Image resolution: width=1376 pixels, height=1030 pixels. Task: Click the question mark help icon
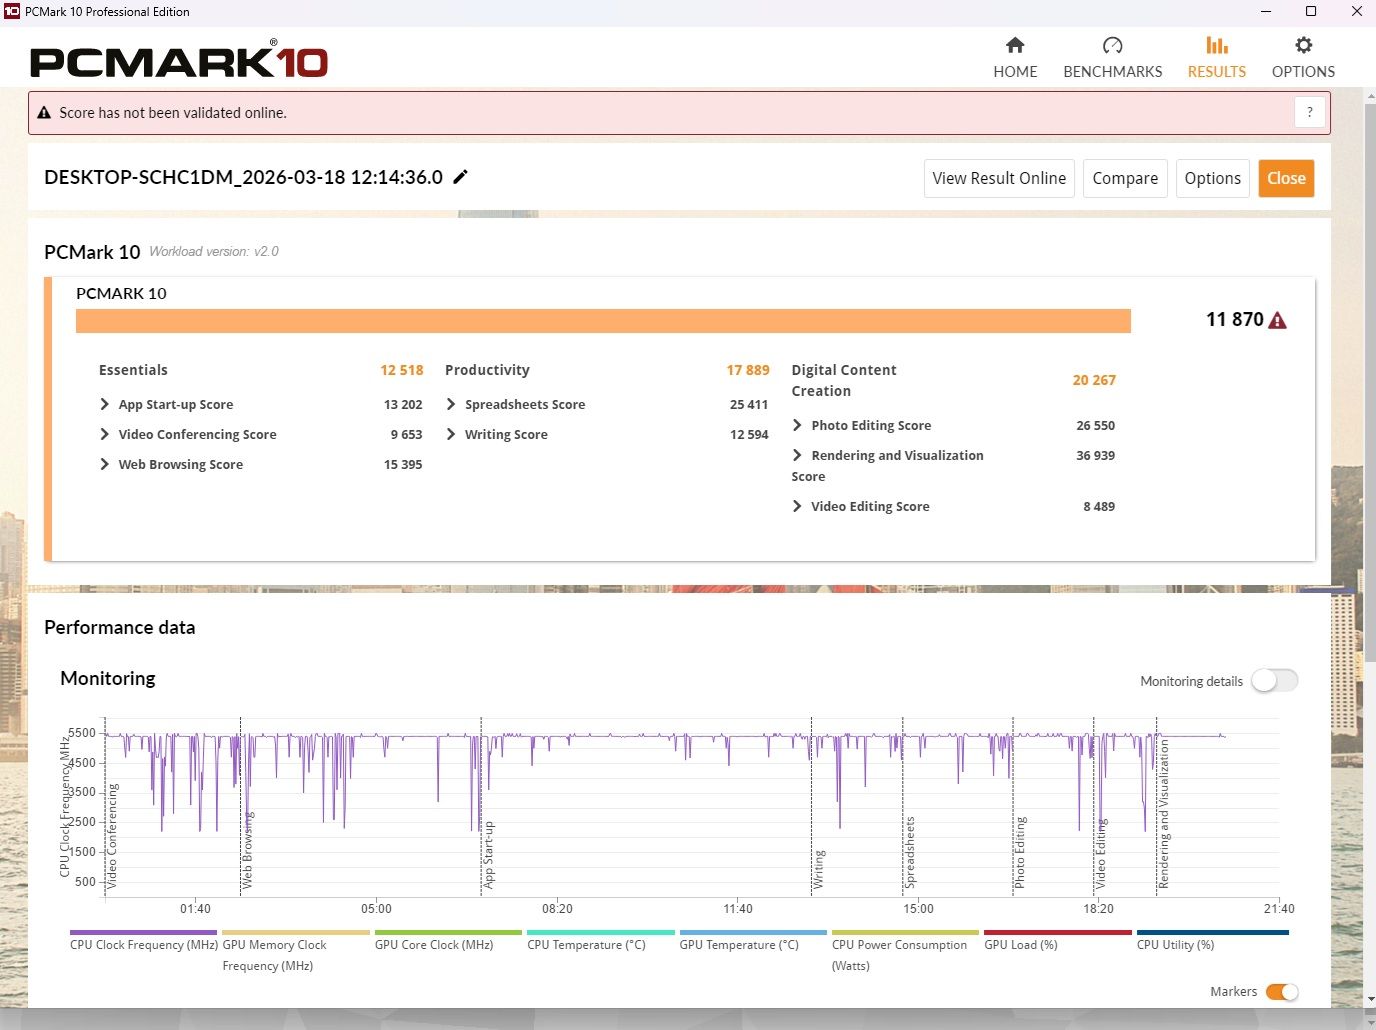(x=1309, y=112)
